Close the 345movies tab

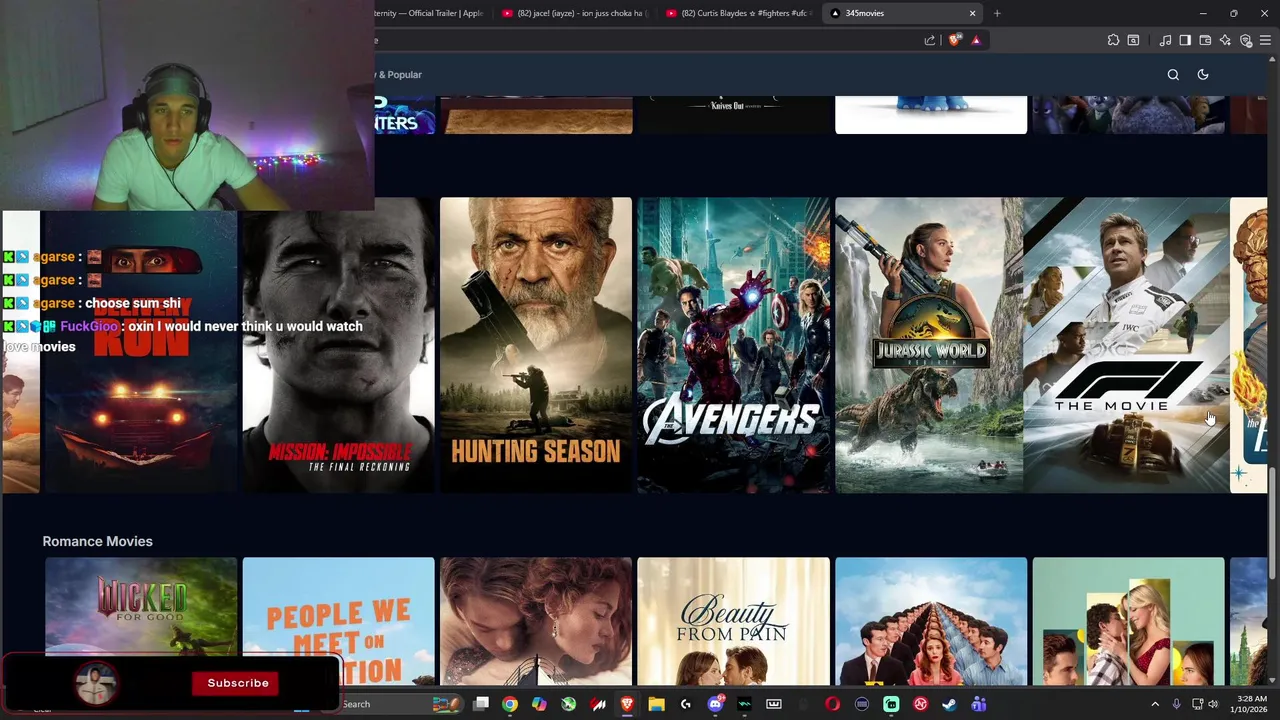(972, 13)
